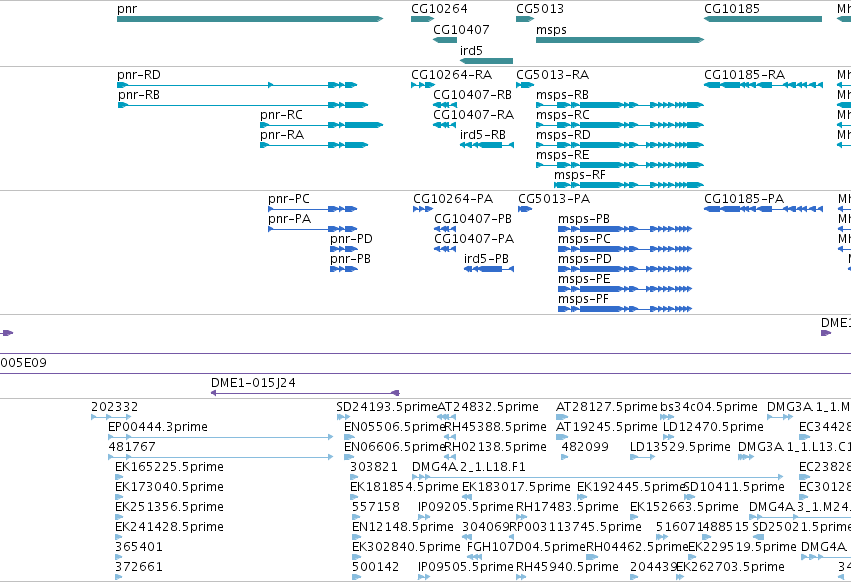Click the msps-PB protein label

(x=584, y=219)
